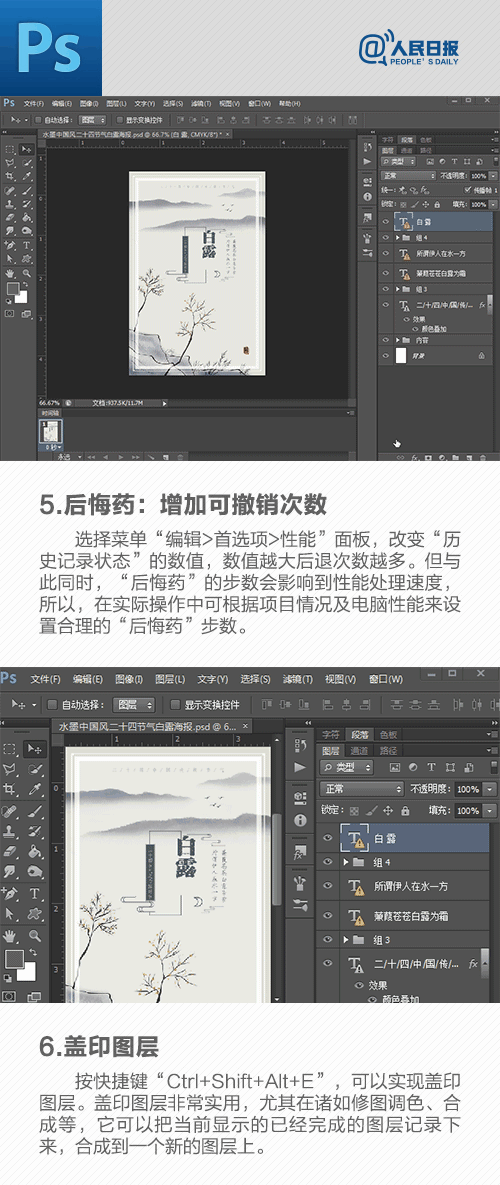
Task: Select Type tool in lower screenshot toolbar
Action: pyautogui.click(x=34, y=893)
